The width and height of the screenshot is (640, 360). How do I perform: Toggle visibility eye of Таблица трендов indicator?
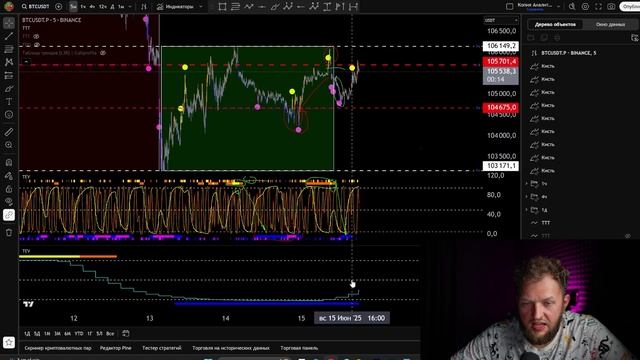click(x=103, y=53)
